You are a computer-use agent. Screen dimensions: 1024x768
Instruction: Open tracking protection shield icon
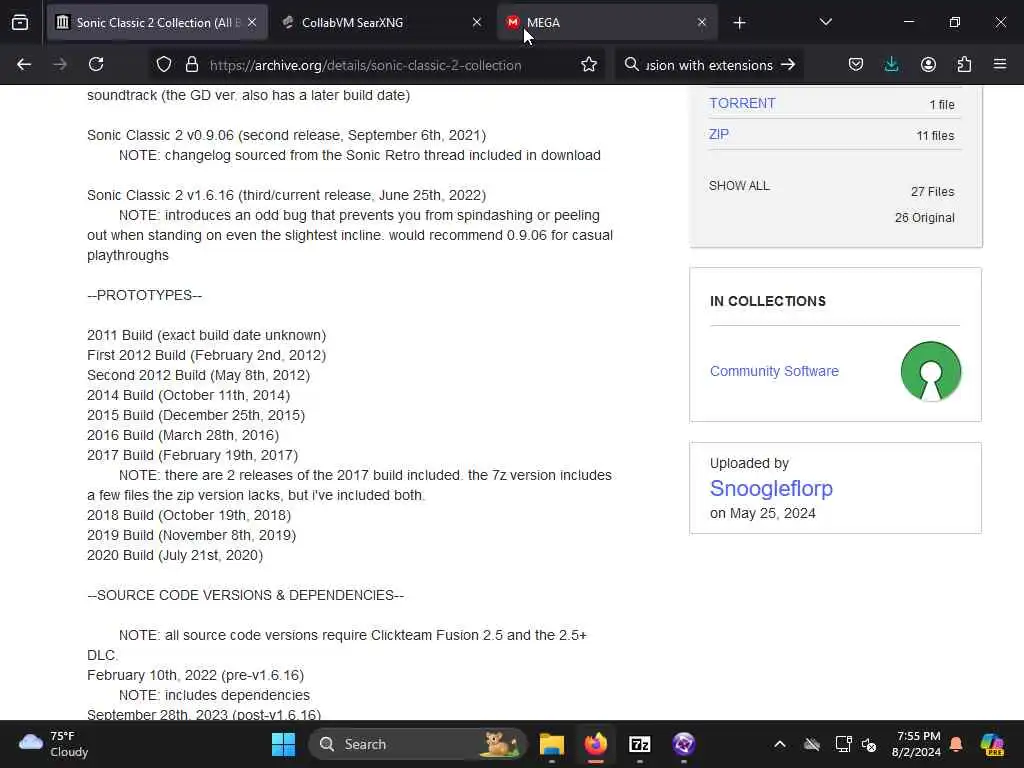pos(164,65)
